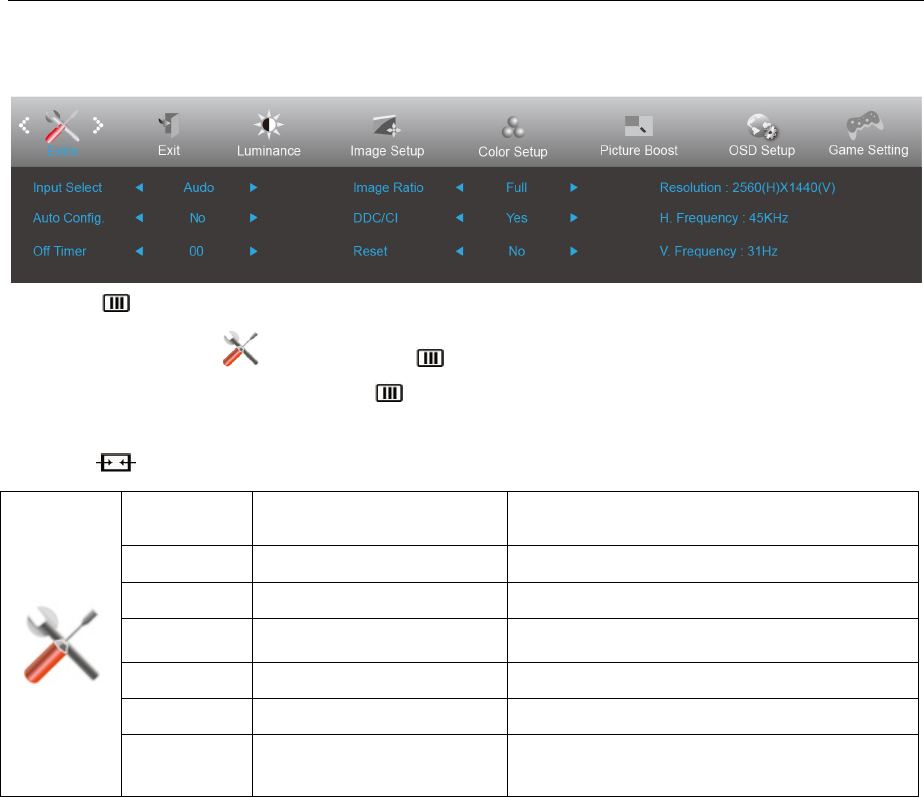
Task: Click the No value for Auto Config.
Action: 197,218
